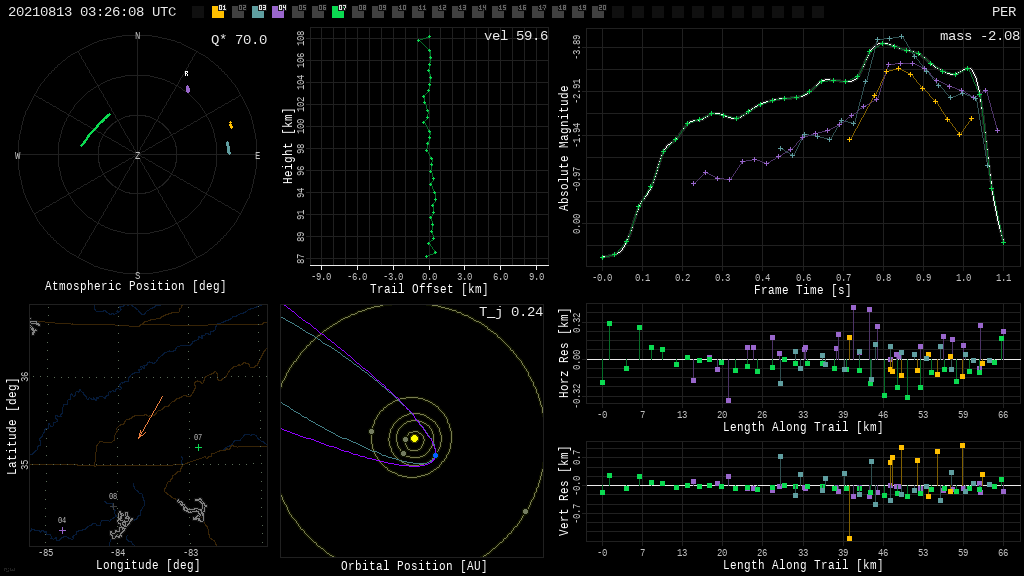Click the purple radiant marker labeled R

tap(187, 88)
